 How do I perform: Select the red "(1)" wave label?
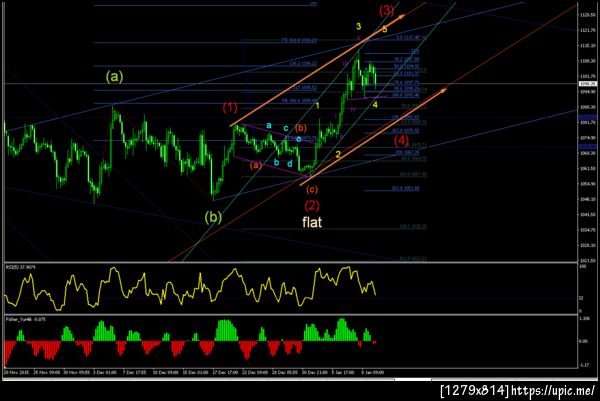pyautogui.click(x=230, y=108)
